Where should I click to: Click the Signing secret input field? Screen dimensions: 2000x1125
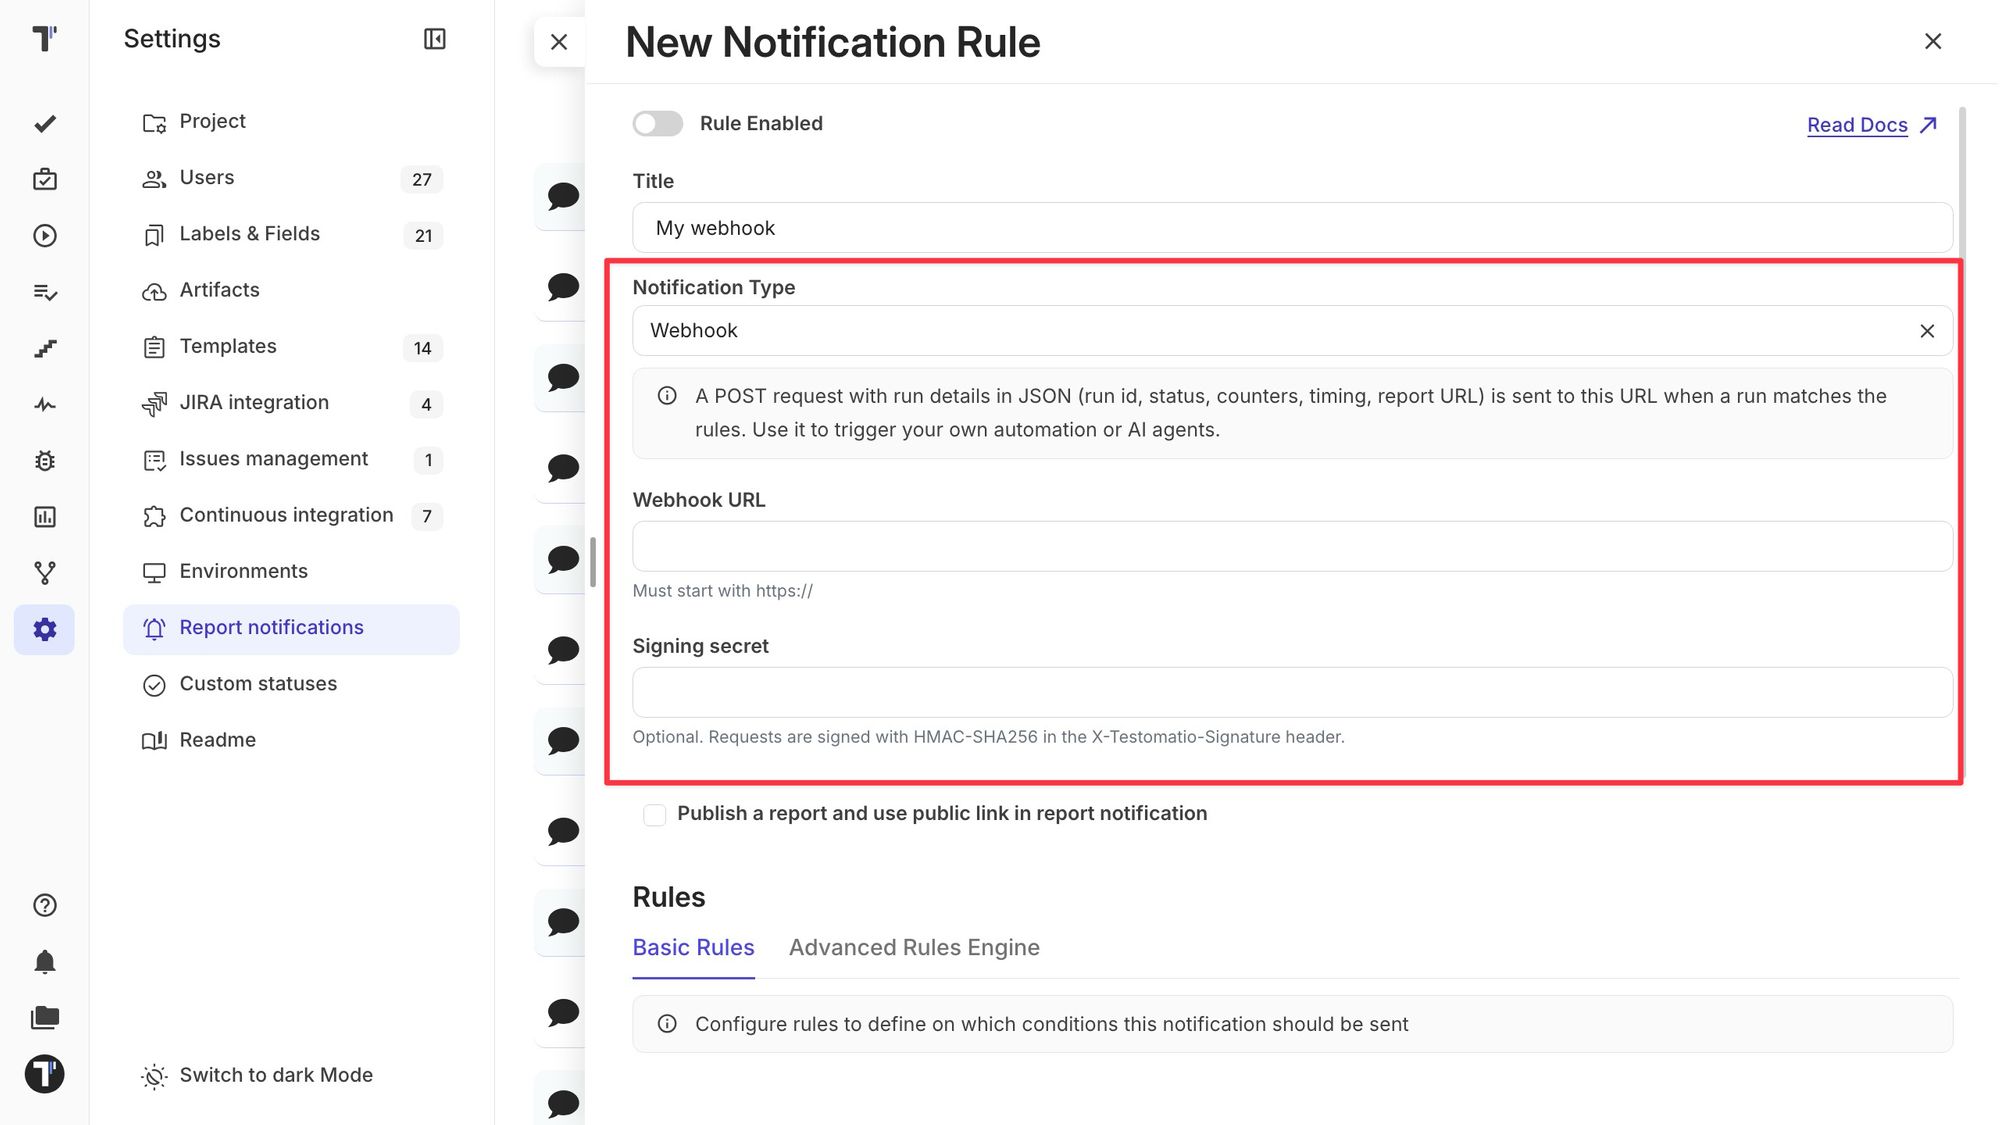(1292, 692)
